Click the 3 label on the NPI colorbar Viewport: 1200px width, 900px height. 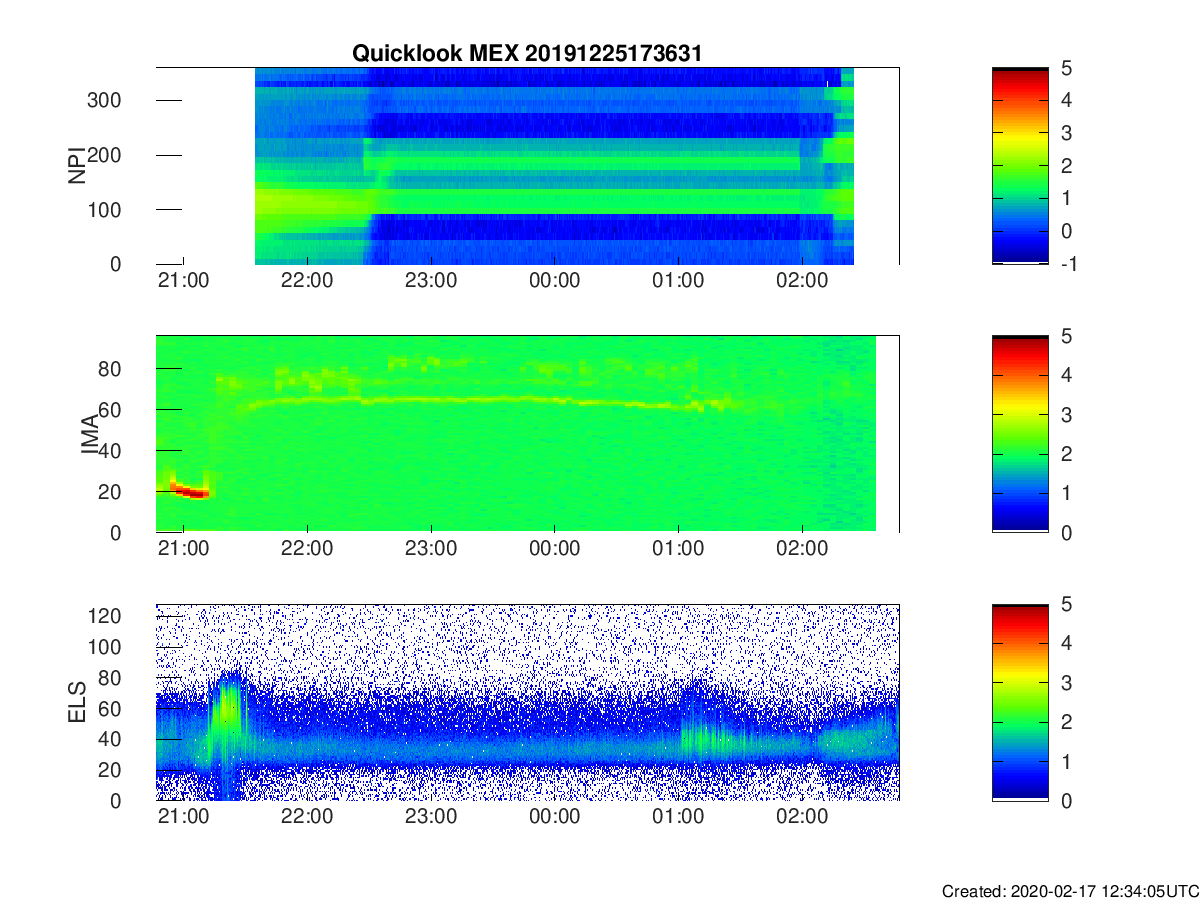[1067, 133]
